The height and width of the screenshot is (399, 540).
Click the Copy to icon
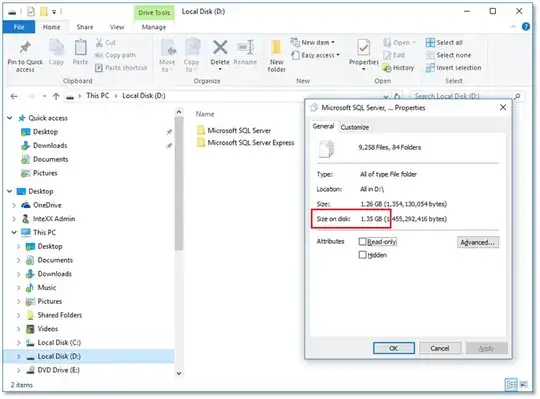coord(192,48)
